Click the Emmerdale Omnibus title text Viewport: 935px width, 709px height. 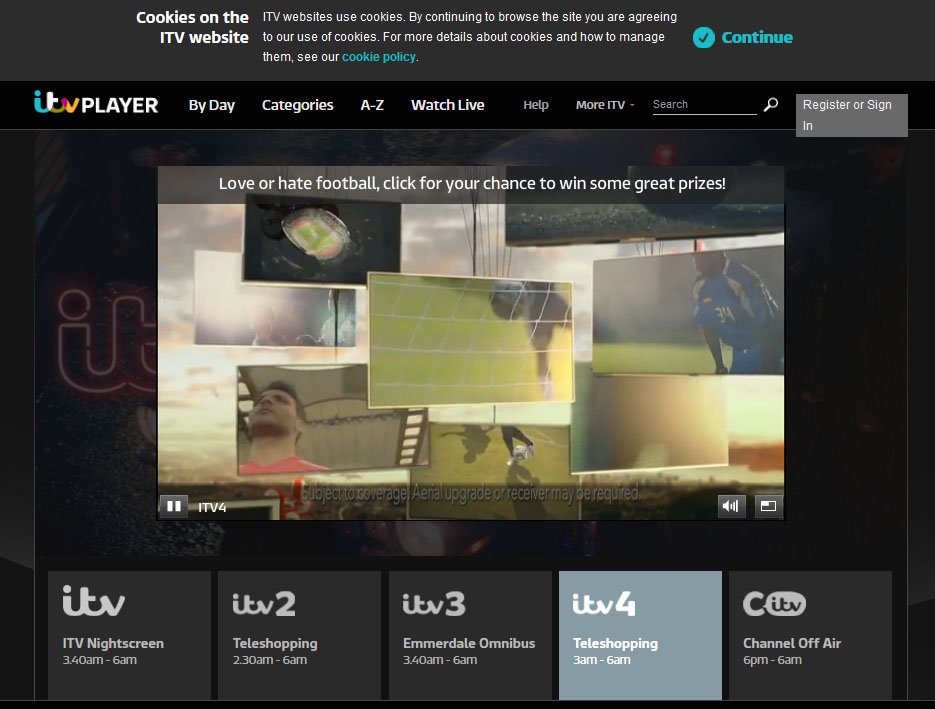pyautogui.click(x=469, y=643)
